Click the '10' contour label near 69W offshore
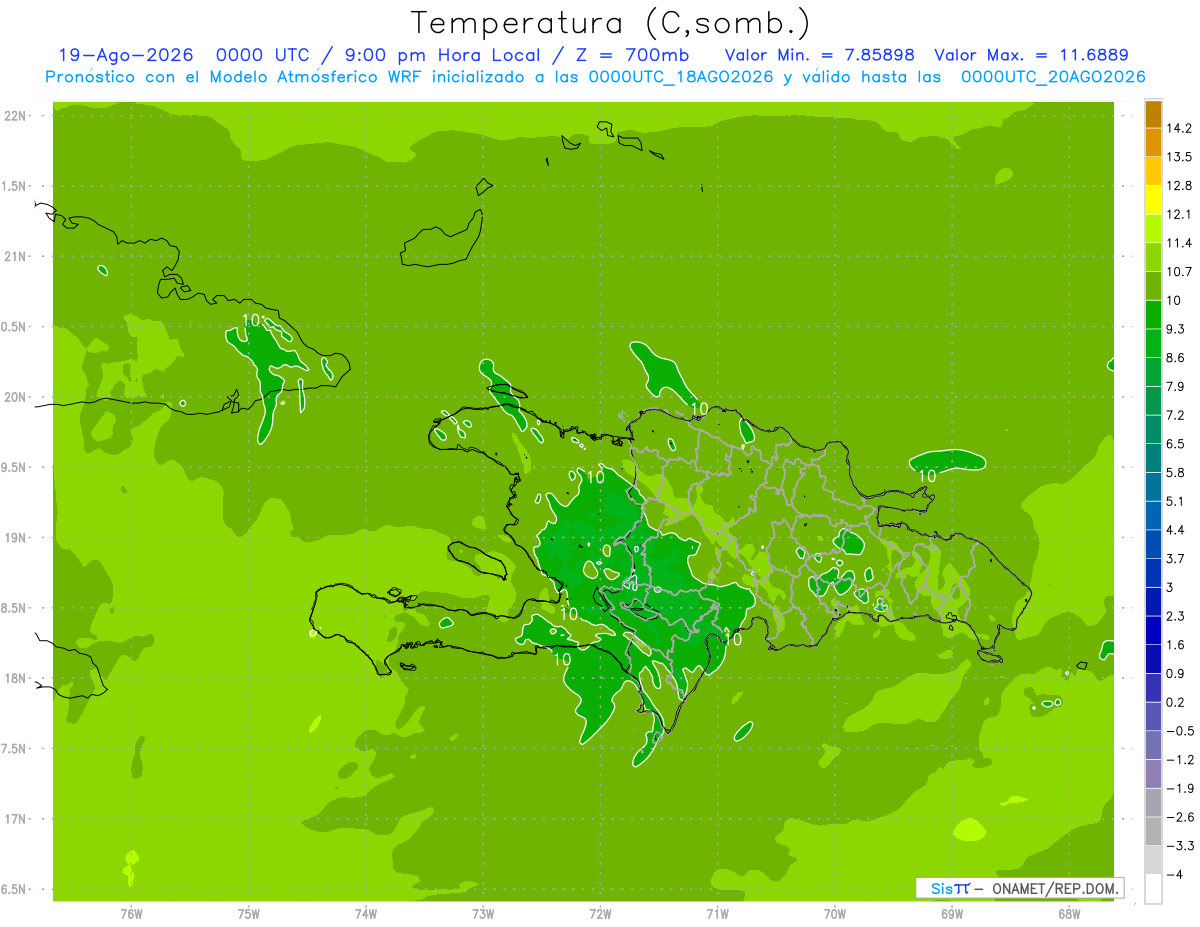This screenshot has width=1200, height=927. (x=928, y=476)
